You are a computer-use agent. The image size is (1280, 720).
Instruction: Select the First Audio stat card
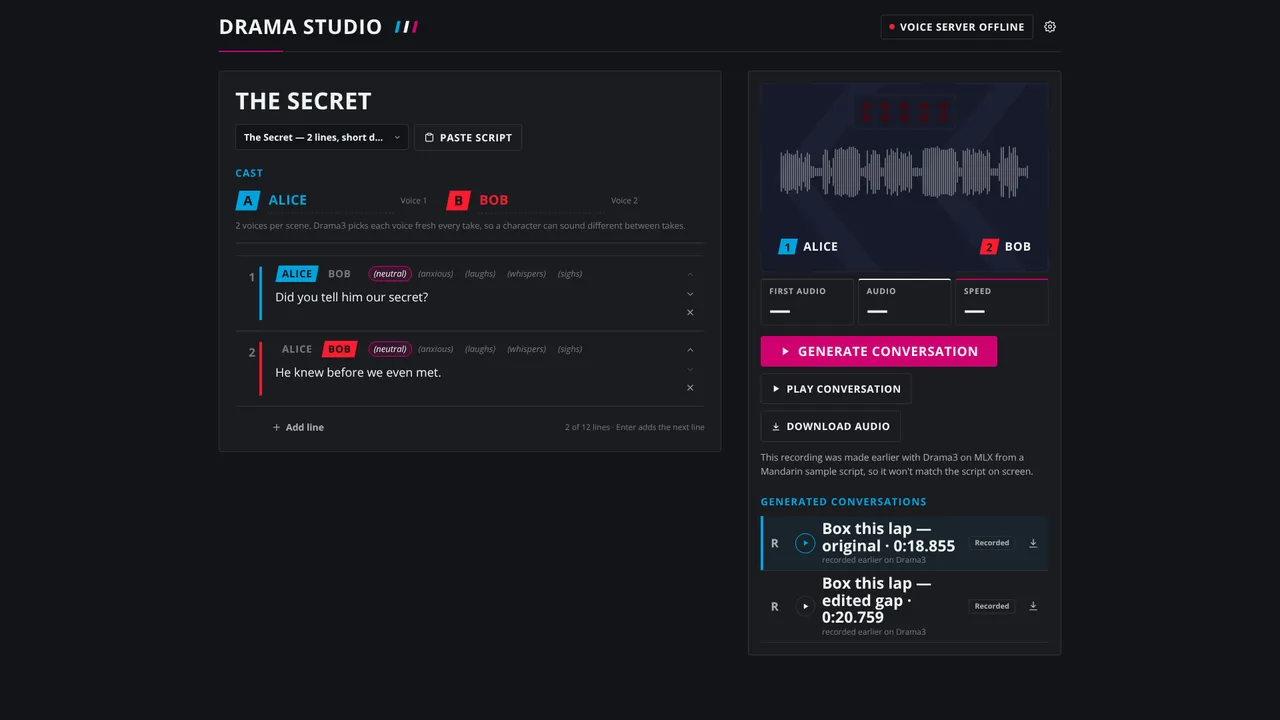(x=807, y=302)
